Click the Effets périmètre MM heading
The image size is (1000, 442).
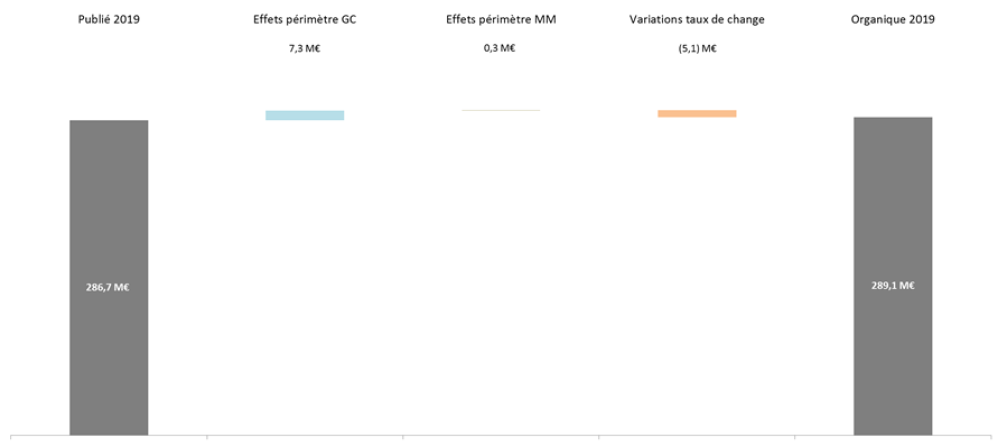click(x=501, y=19)
